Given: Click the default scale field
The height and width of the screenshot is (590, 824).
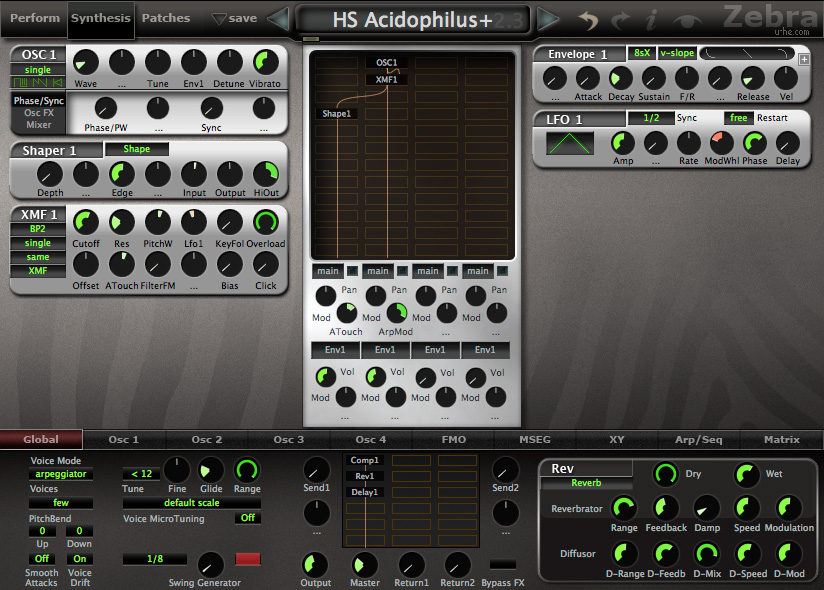Looking at the screenshot, I should tap(191, 503).
